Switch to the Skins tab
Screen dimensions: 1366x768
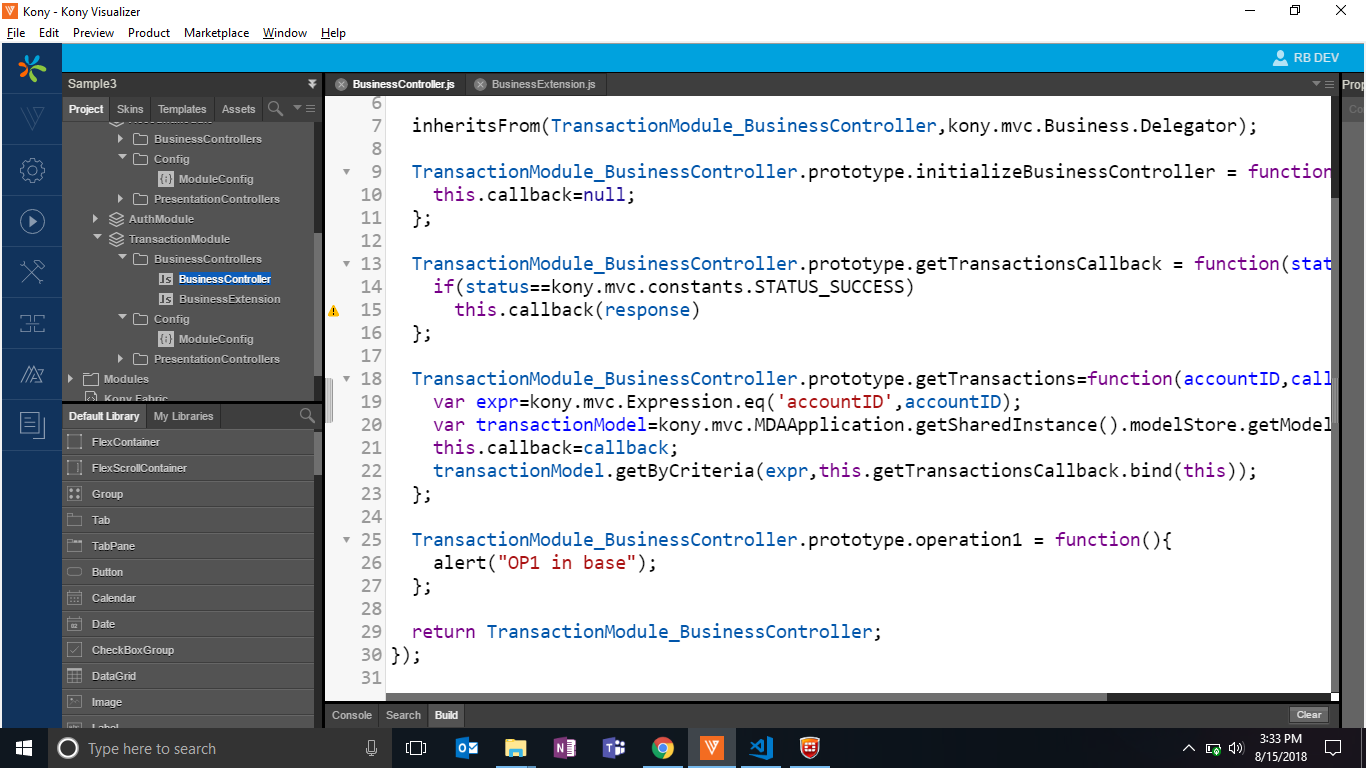coord(130,109)
